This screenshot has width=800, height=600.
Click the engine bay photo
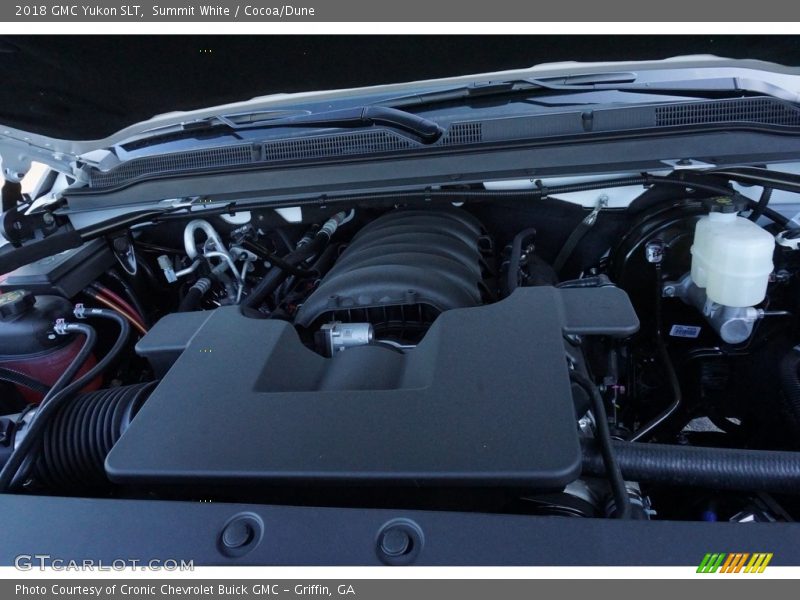click(x=400, y=300)
